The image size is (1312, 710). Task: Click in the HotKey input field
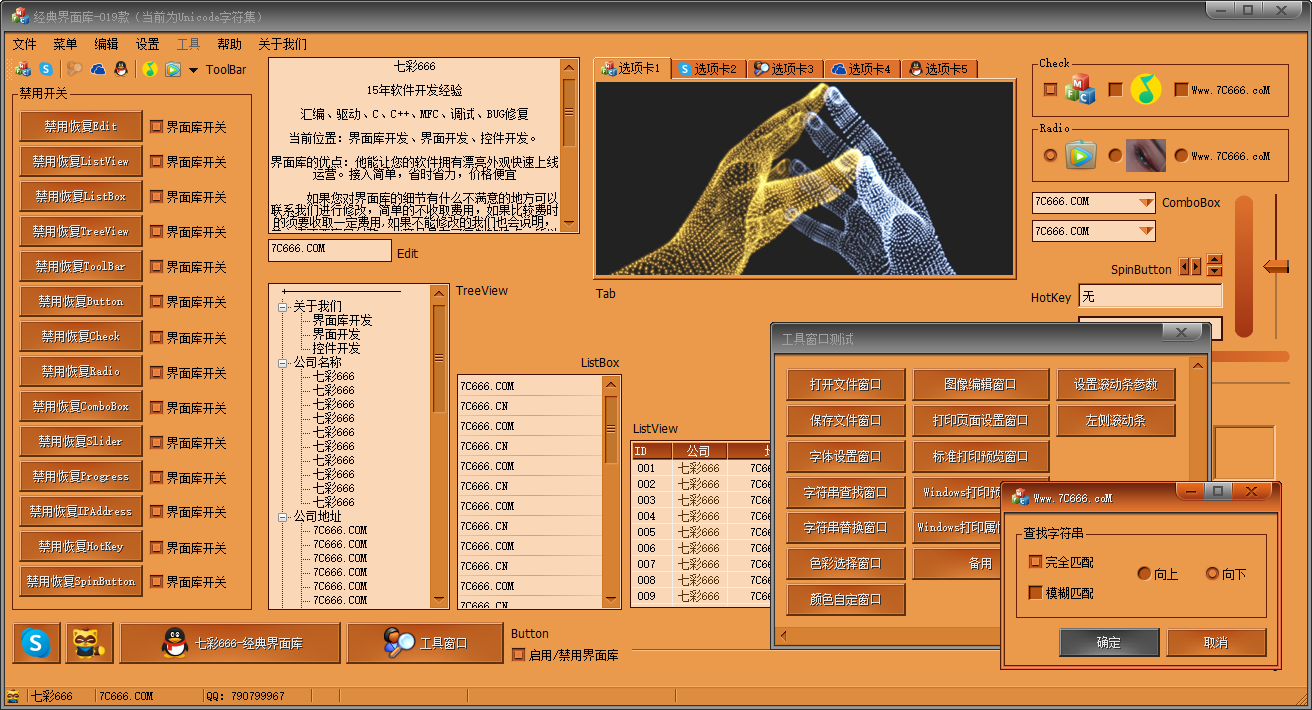1150,296
